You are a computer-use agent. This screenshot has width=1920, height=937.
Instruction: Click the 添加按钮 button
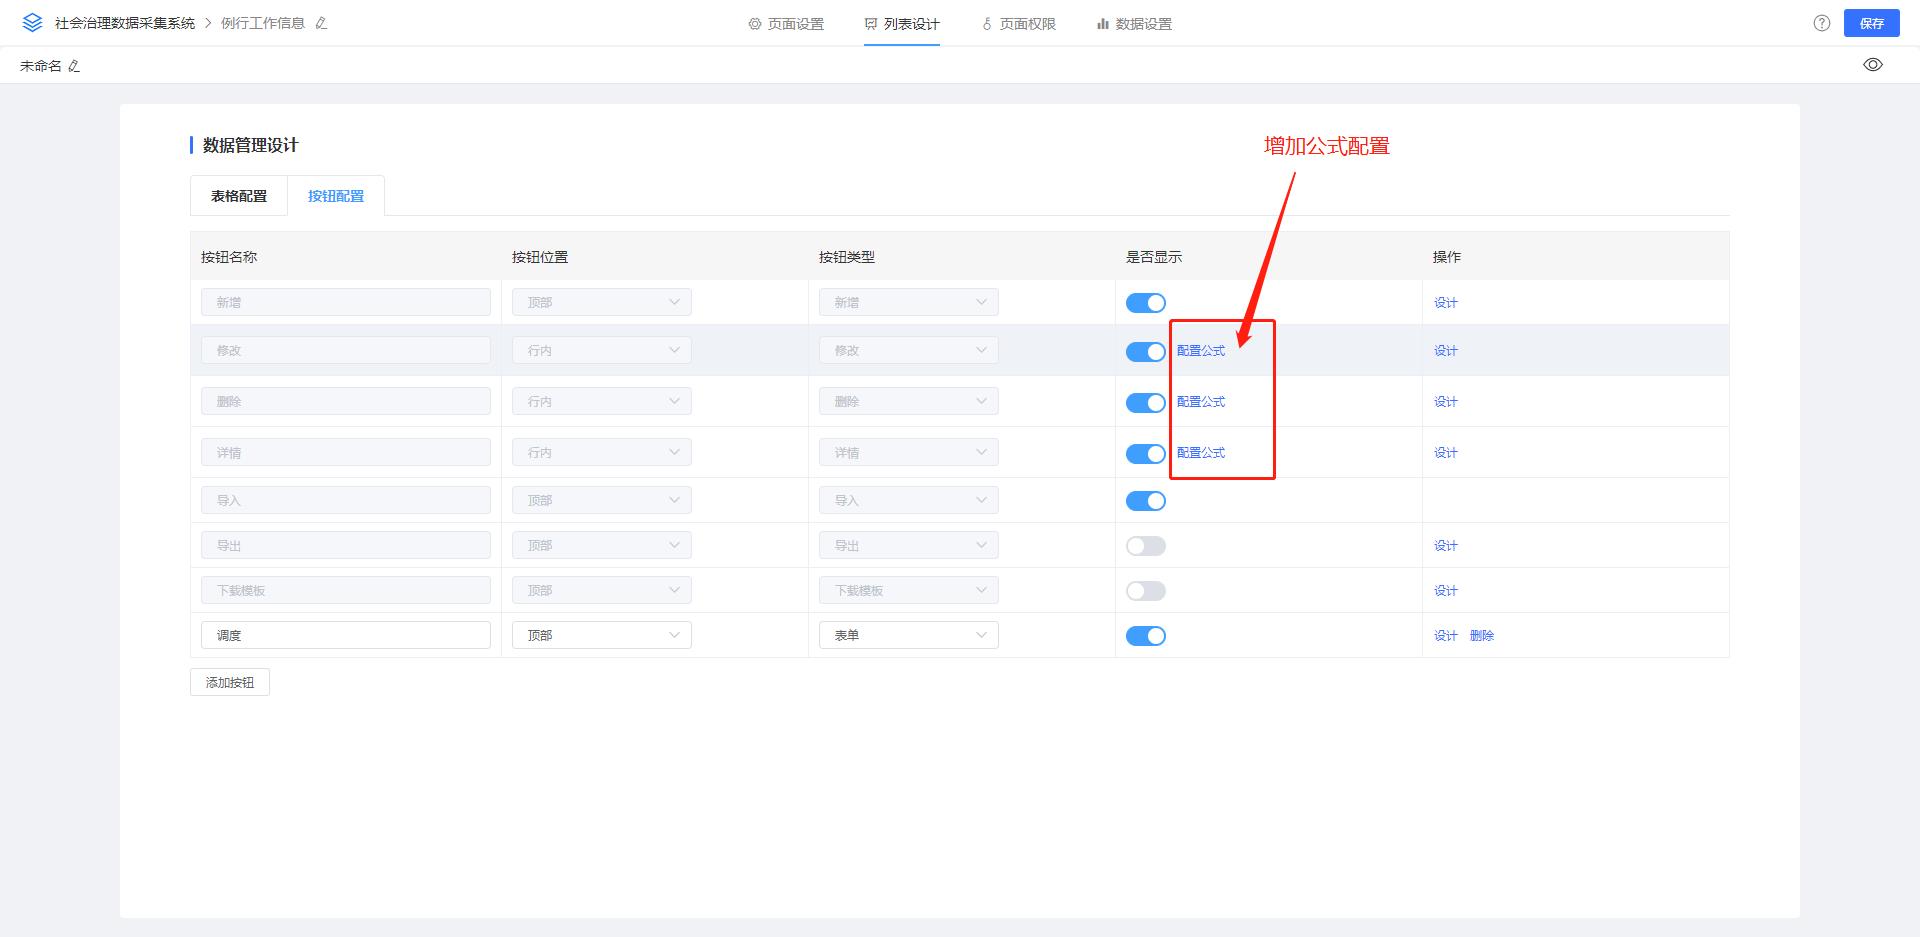[x=230, y=682]
